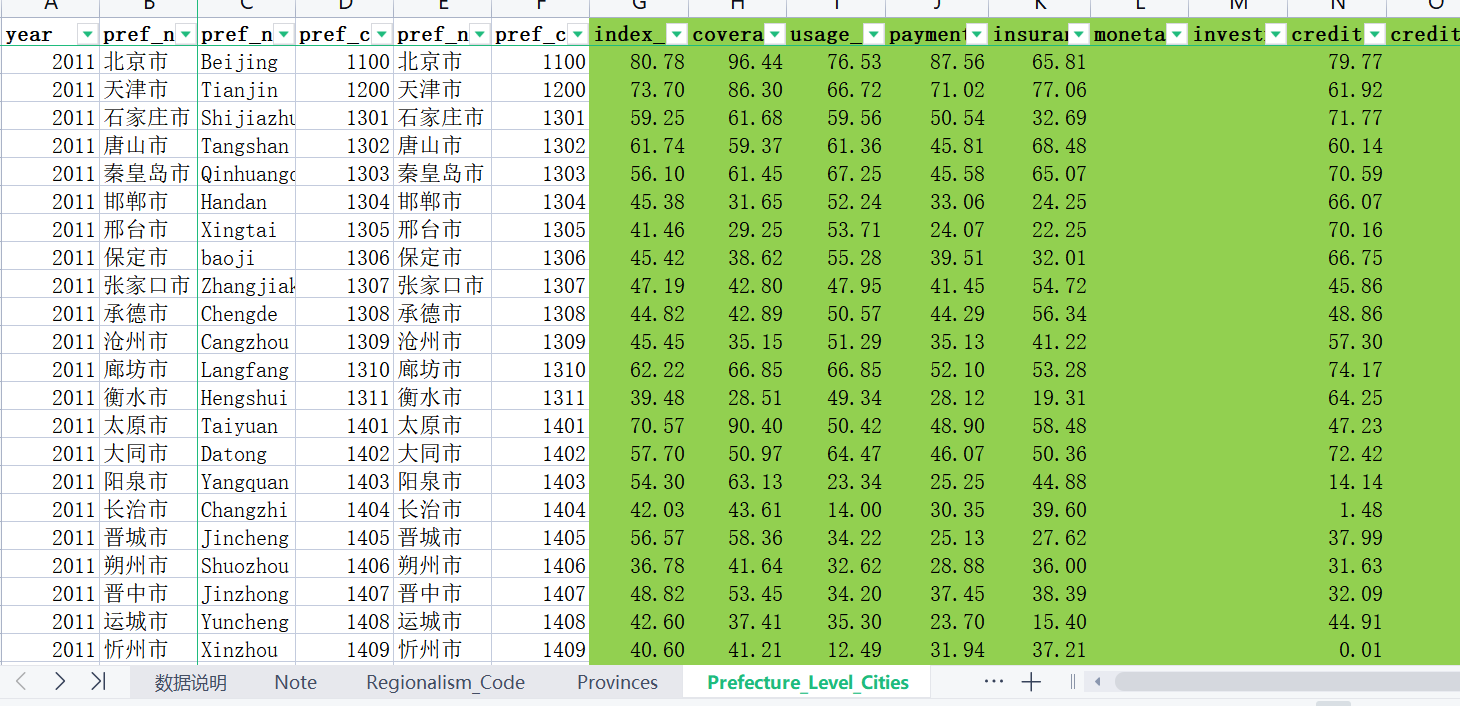Open the insuran column filter dropdown
Viewport: 1460px width, 706px height.
(1077, 35)
